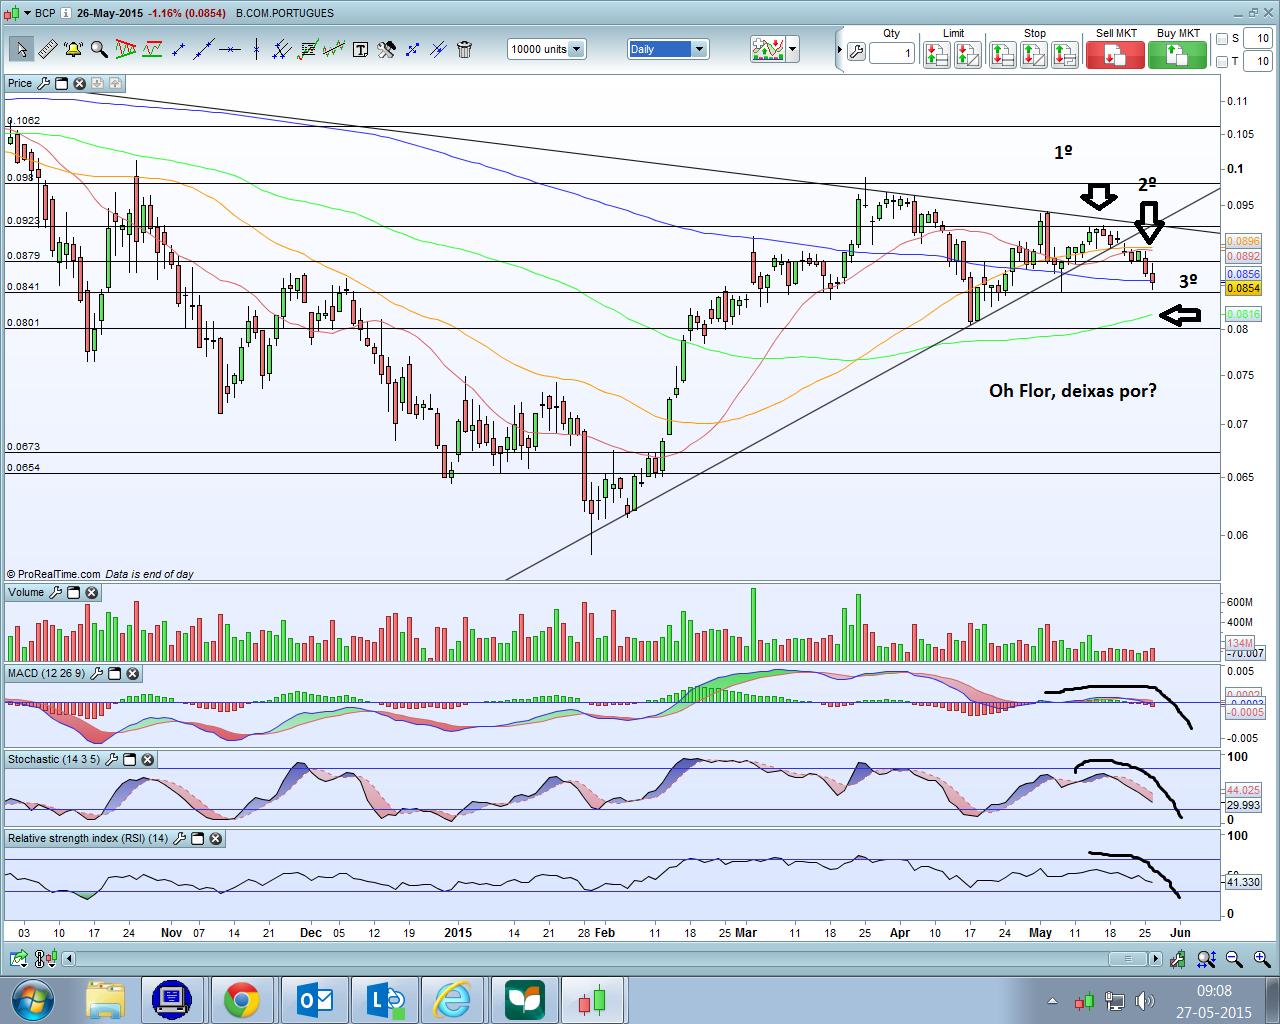Select the ruler measurement tool

[x=47, y=49]
